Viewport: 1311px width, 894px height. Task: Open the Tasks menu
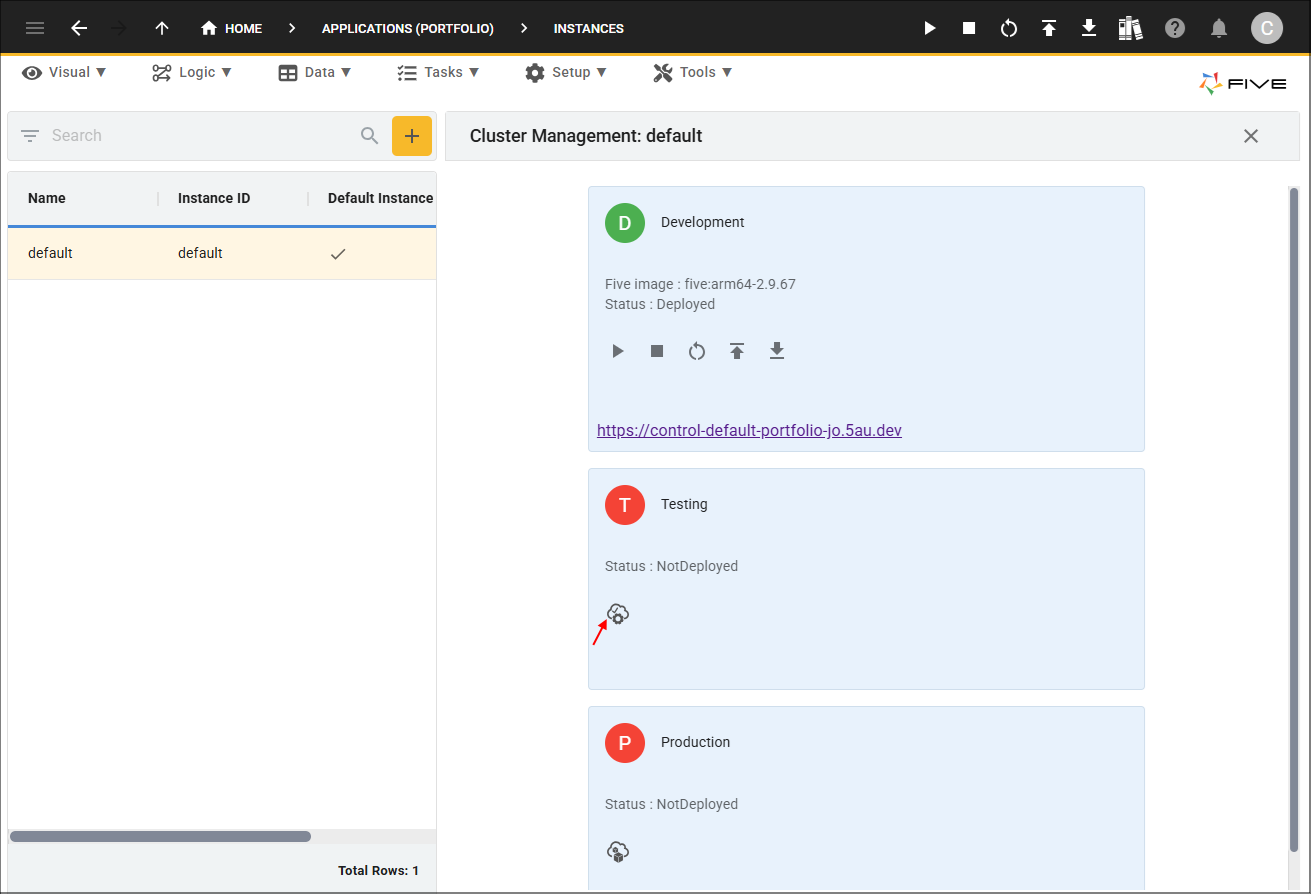click(438, 72)
